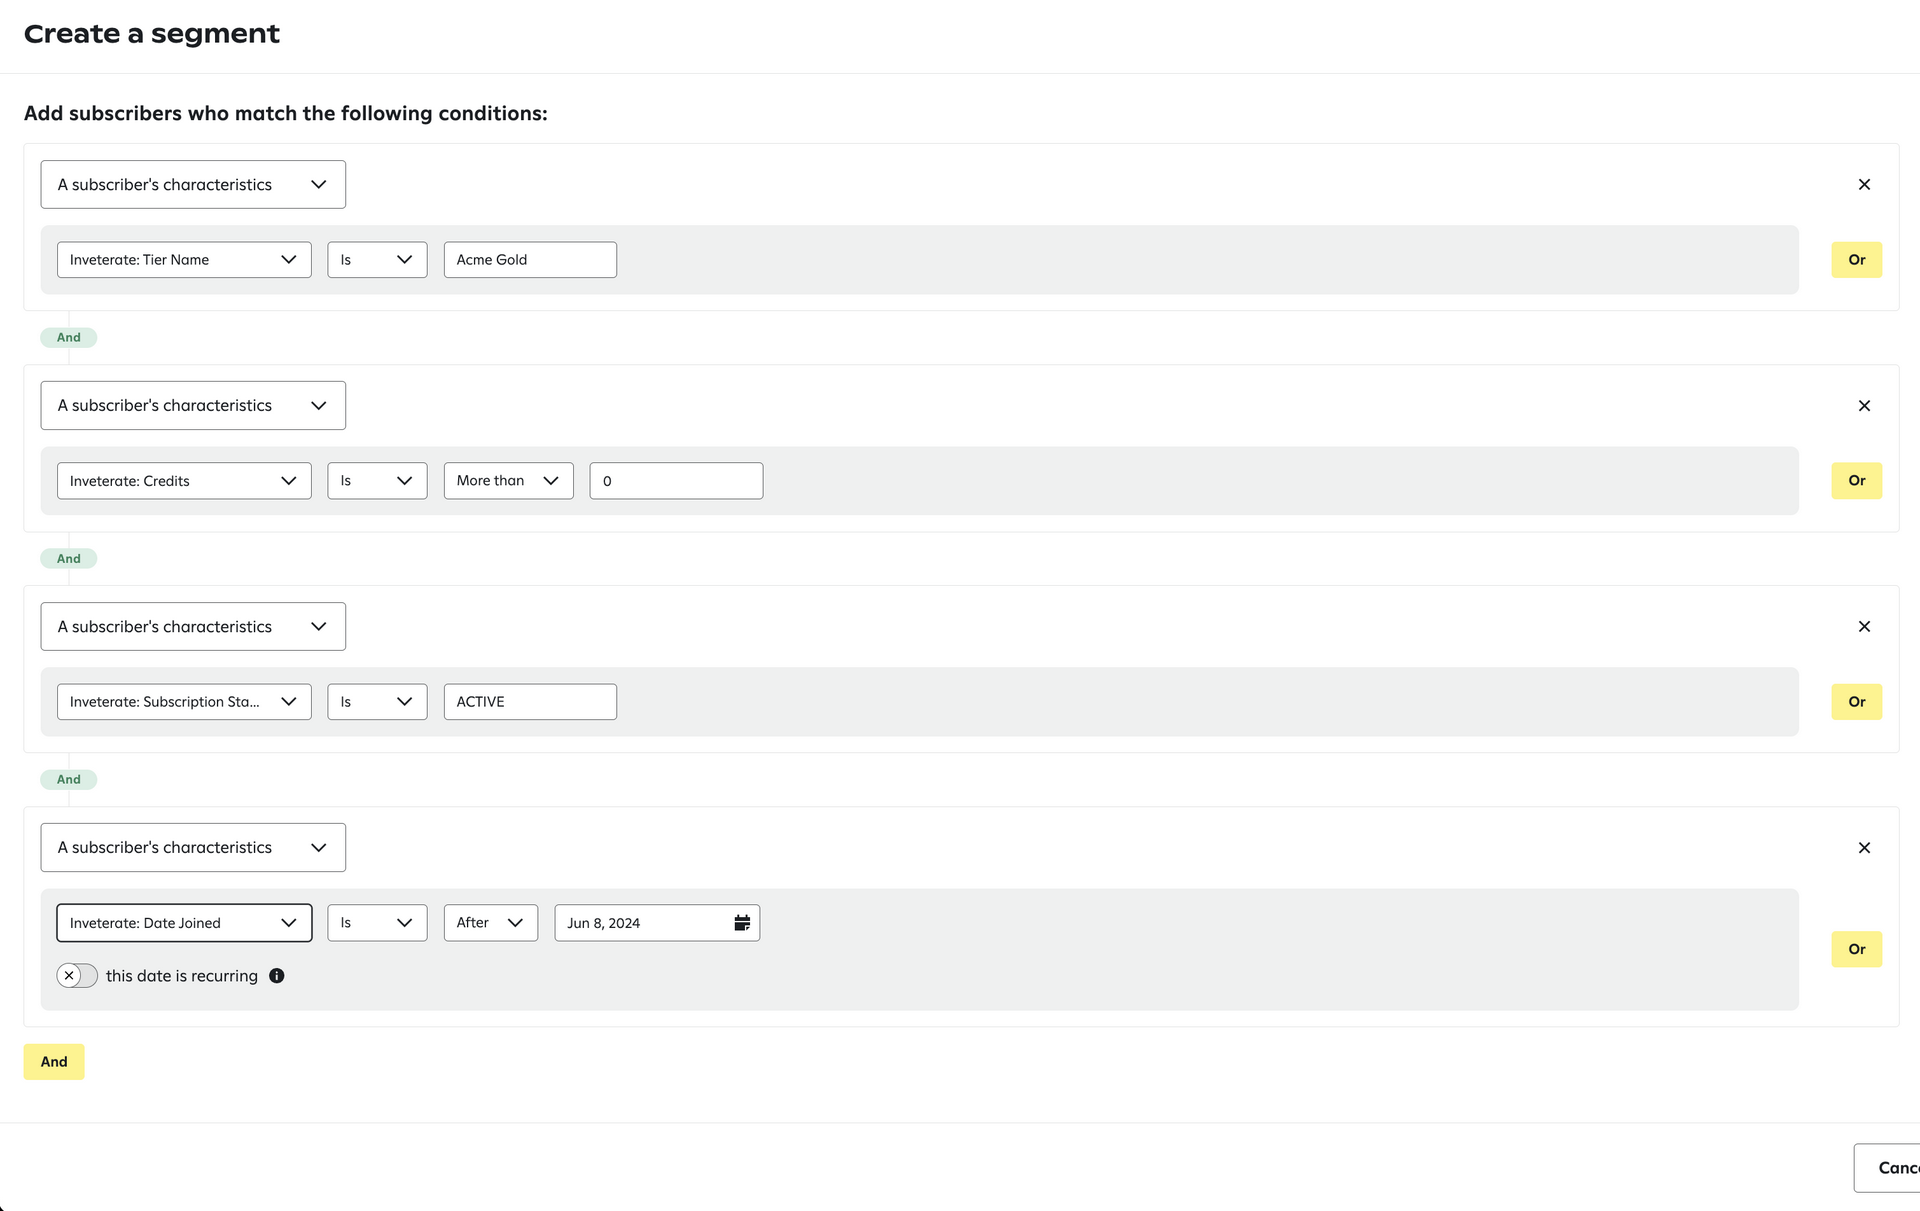This screenshot has height=1211, width=1920.
Task: Click the Acme Gold text field
Action: (x=530, y=260)
